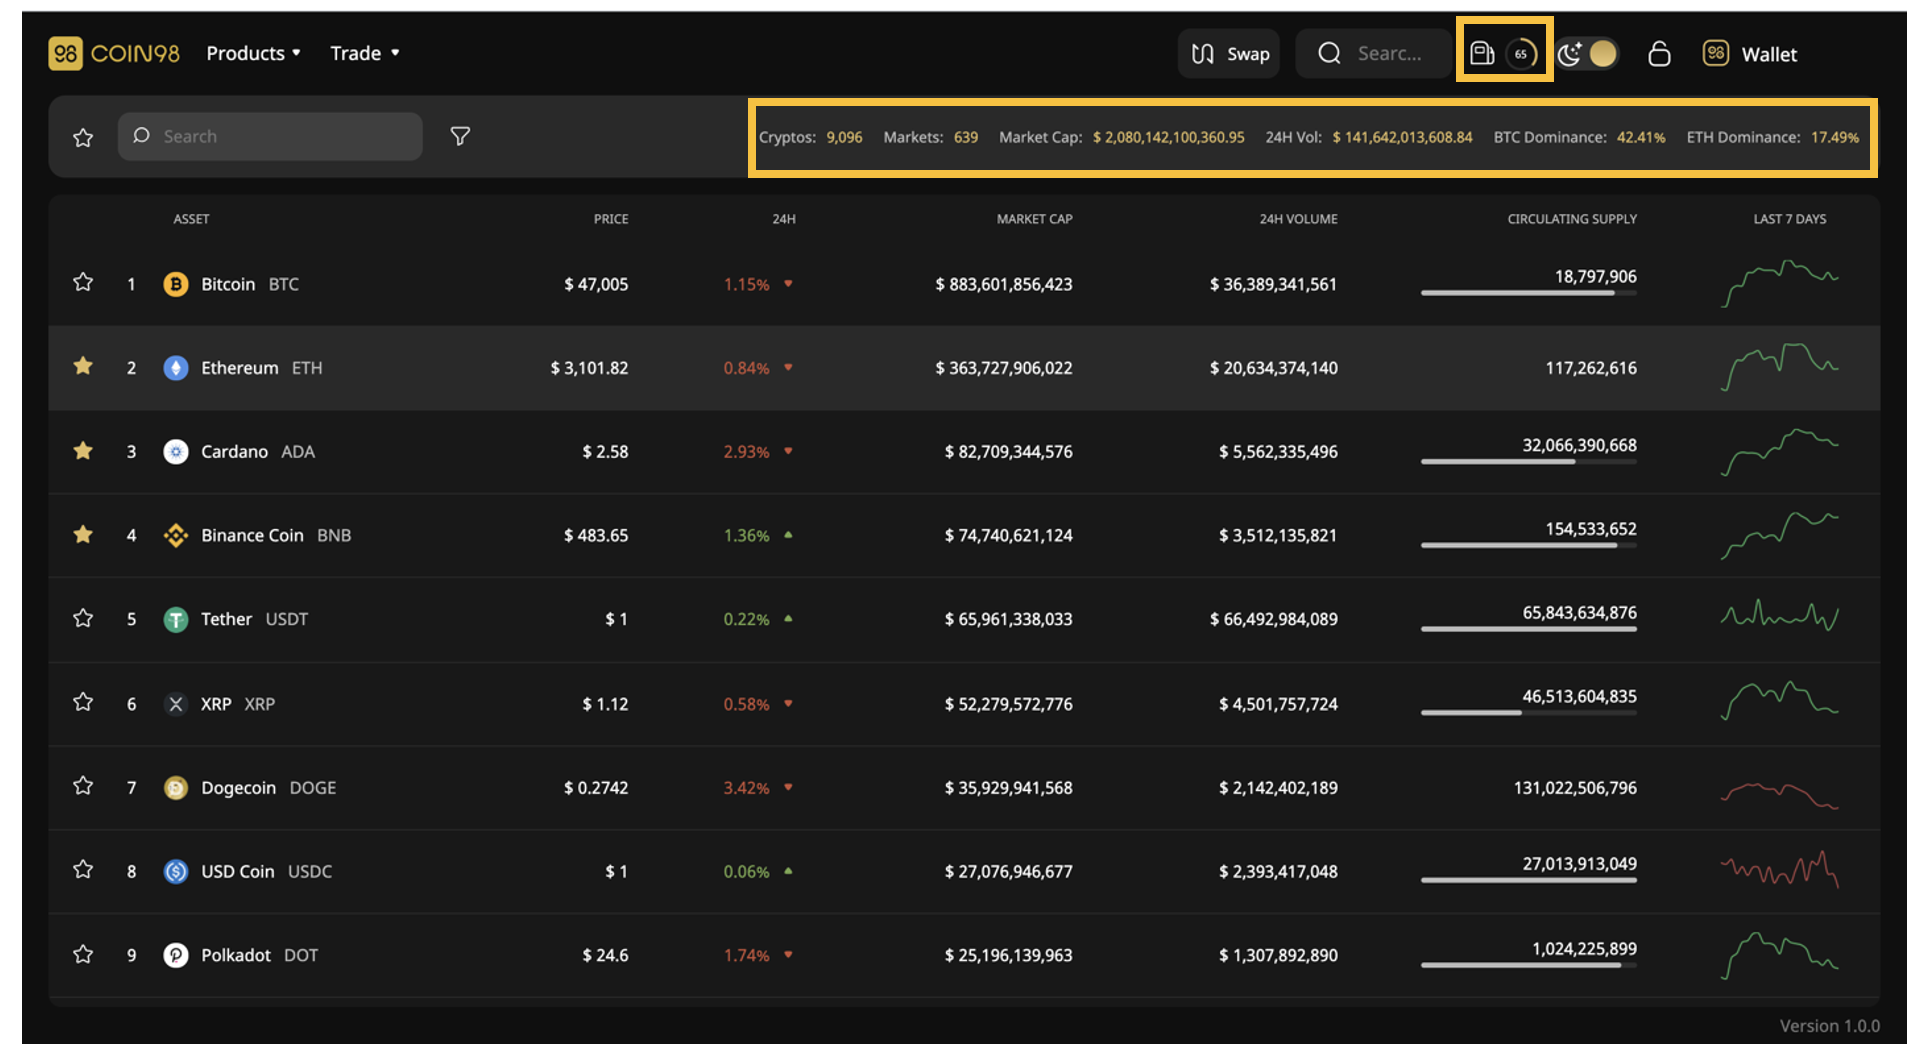Click Cryptos count 9,096
The height and width of the screenshot is (1058, 1920).
coord(844,137)
